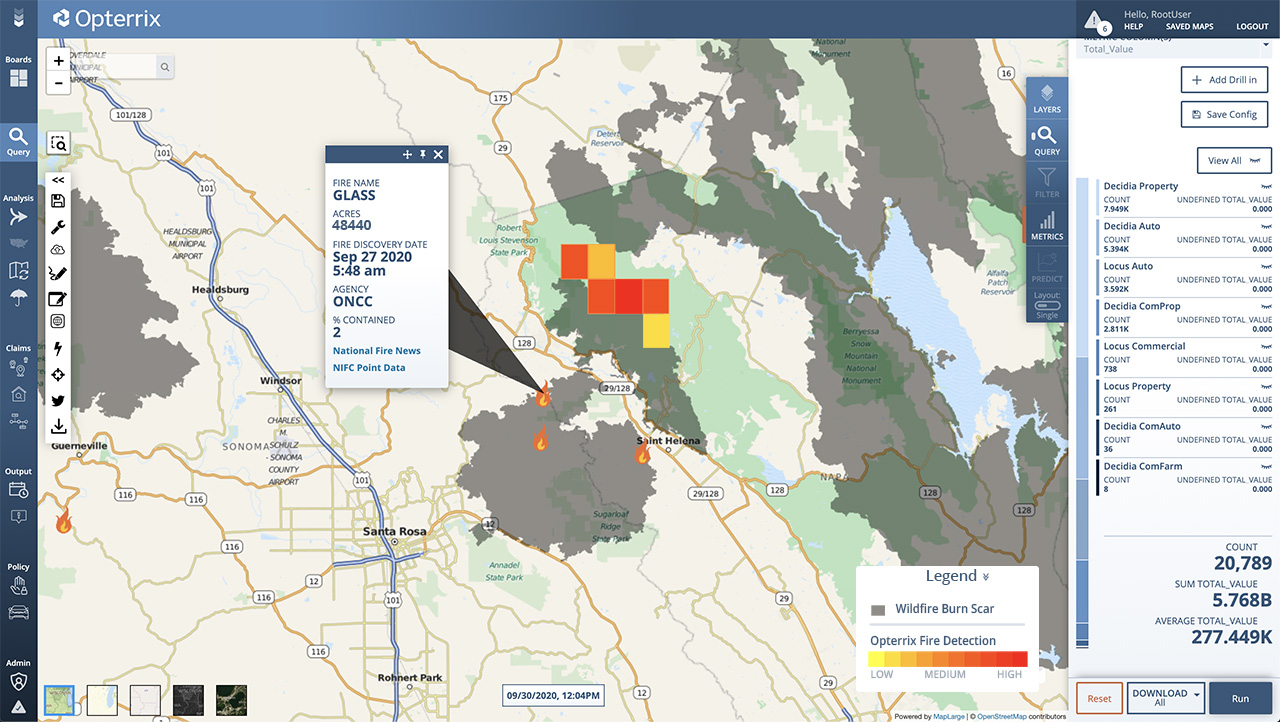This screenshot has width=1280, height=722.
Task: Activate the crosshair locate tool
Action: [x=58, y=375]
